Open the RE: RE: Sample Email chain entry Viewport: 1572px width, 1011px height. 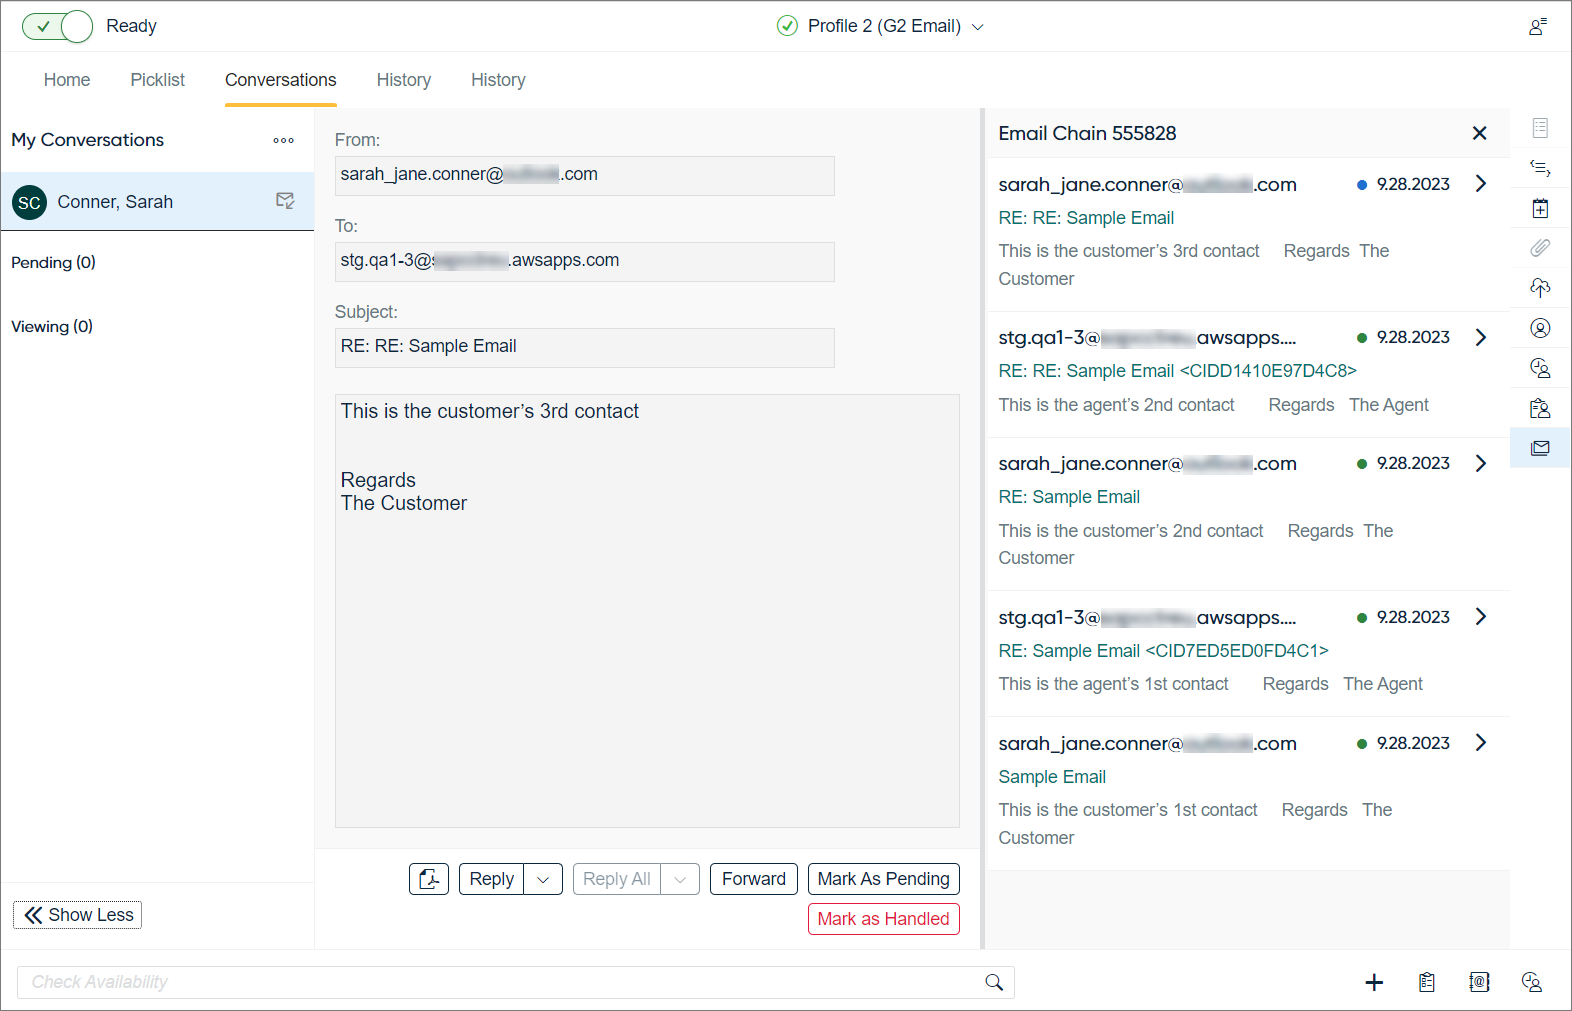(x=1086, y=218)
